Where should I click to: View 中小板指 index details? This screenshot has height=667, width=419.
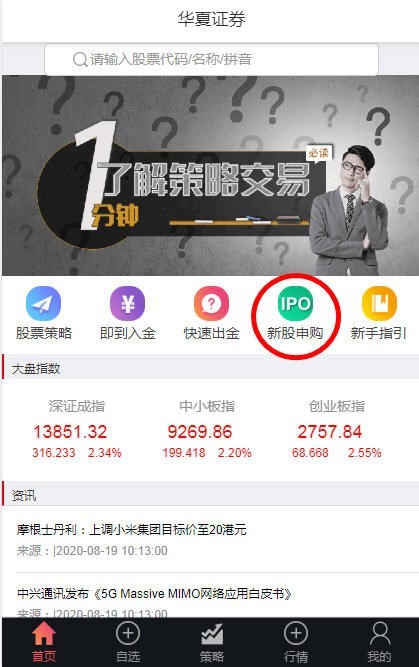pyautogui.click(x=207, y=430)
